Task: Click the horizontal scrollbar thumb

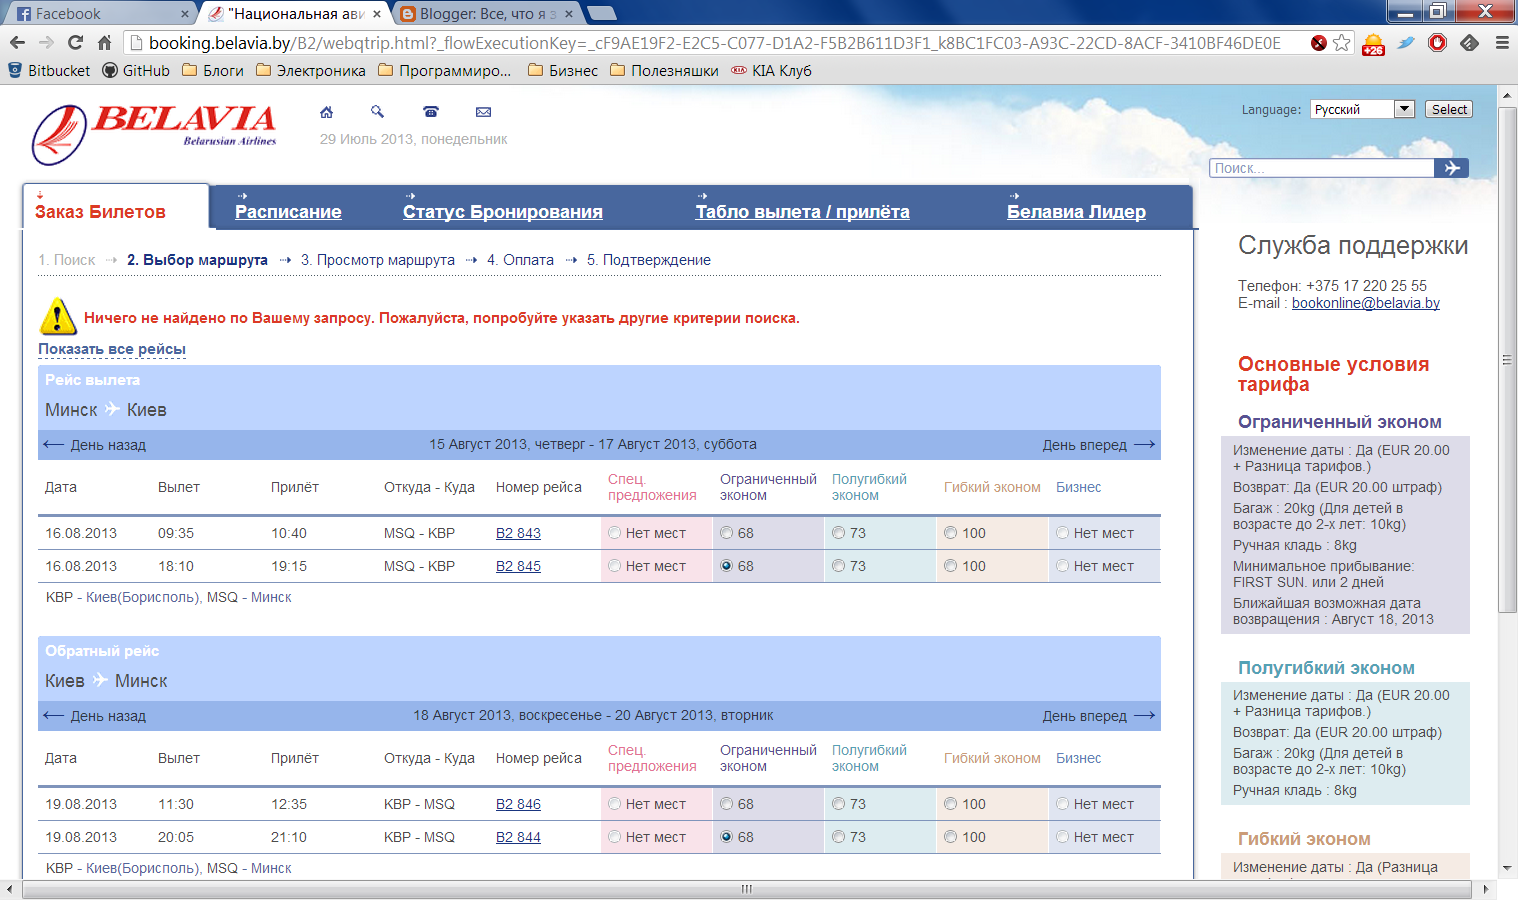Action: [x=746, y=889]
